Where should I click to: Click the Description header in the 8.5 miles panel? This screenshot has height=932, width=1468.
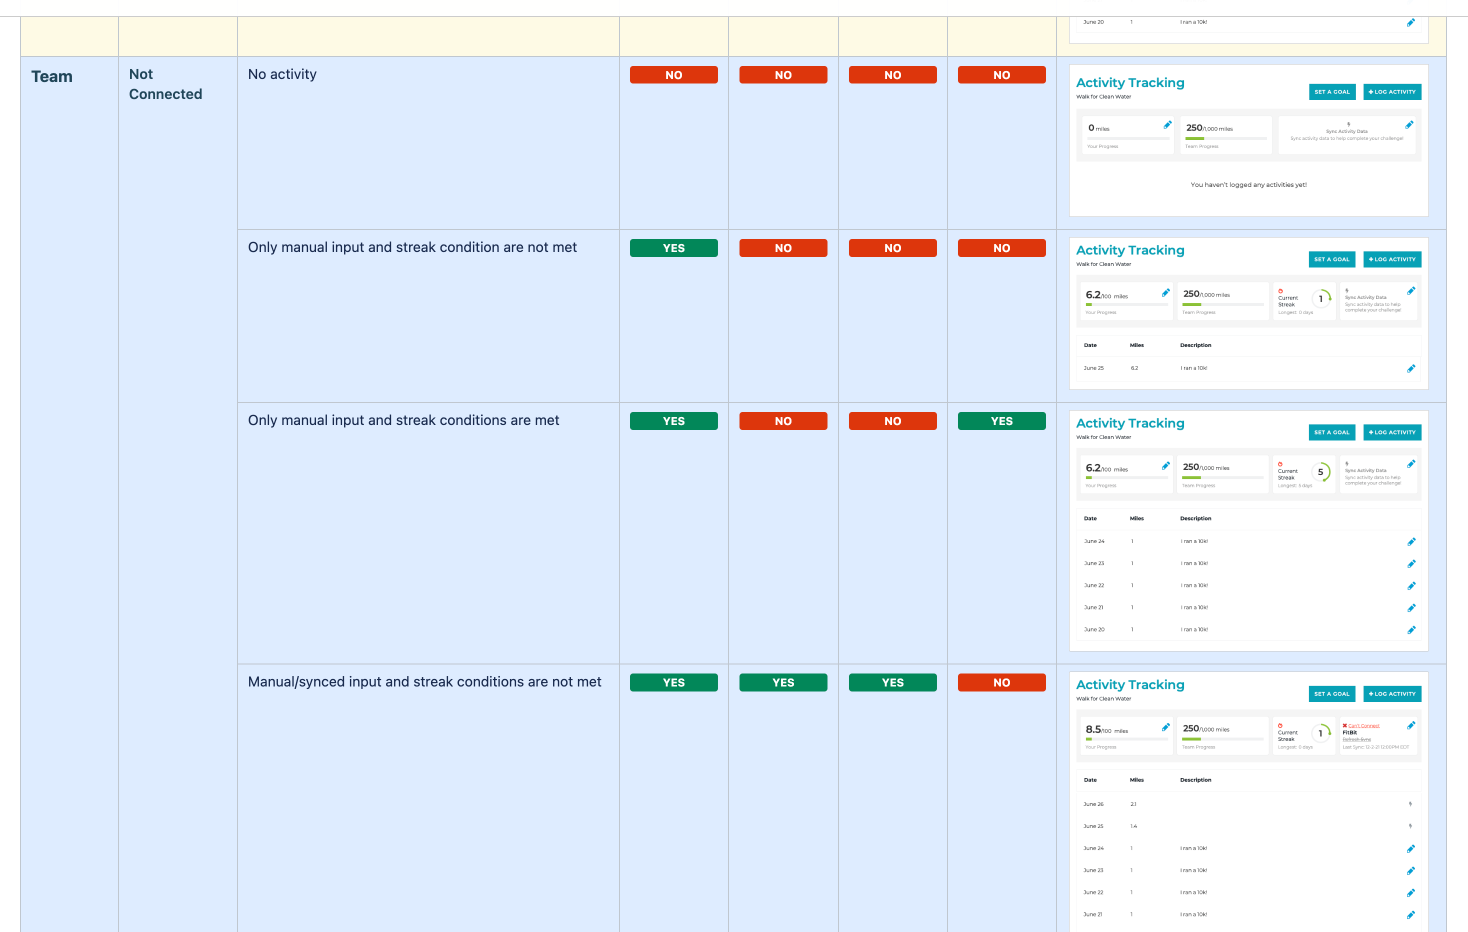click(x=1195, y=780)
